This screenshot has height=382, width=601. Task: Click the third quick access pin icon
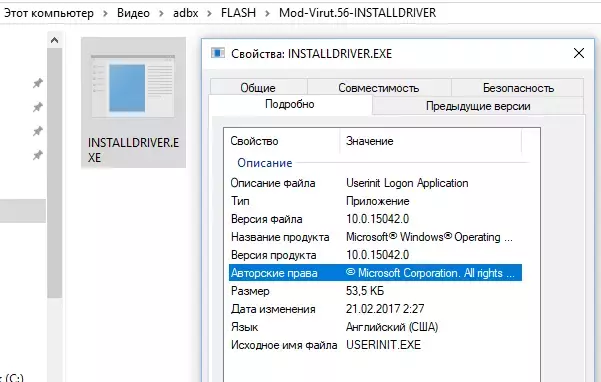(x=38, y=131)
